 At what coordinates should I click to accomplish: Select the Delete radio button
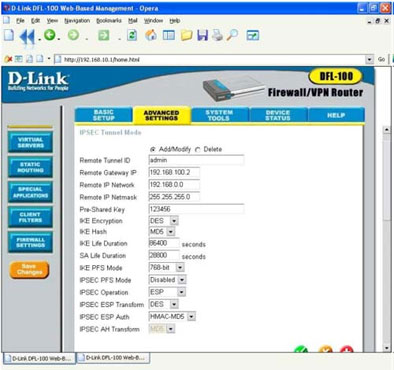coord(197,150)
